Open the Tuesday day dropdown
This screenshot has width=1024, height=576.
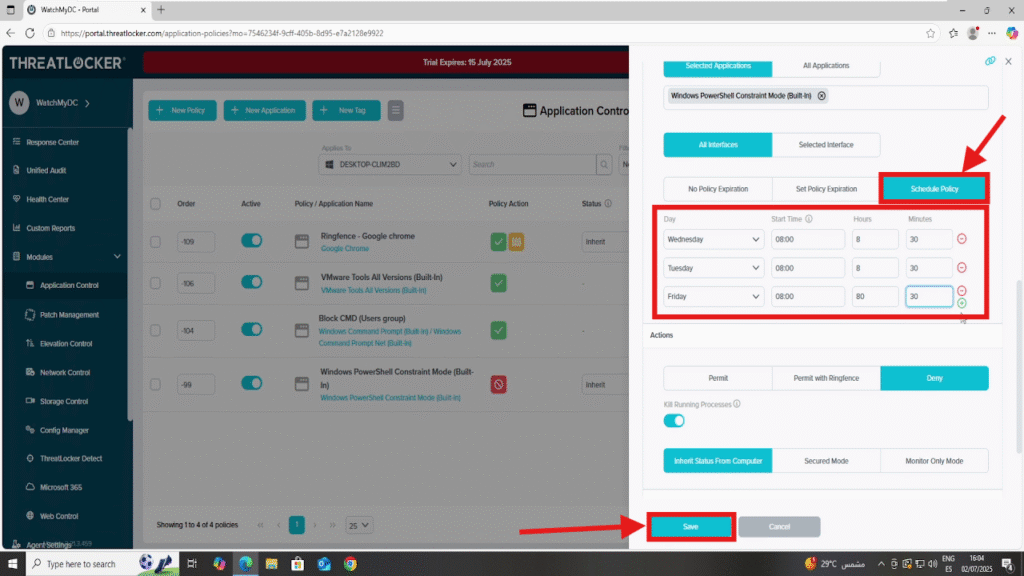[x=713, y=268]
